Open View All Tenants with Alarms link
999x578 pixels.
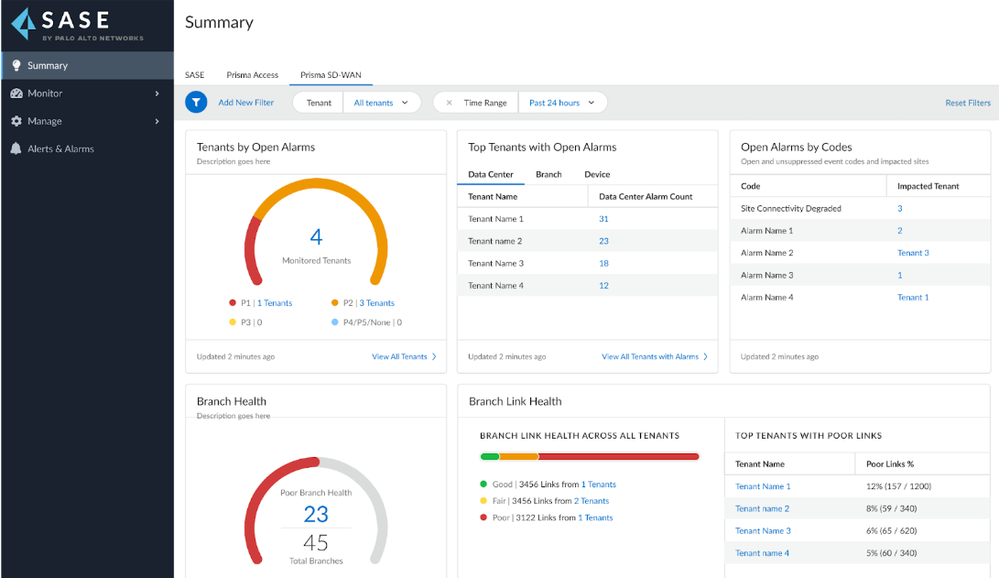click(650, 357)
